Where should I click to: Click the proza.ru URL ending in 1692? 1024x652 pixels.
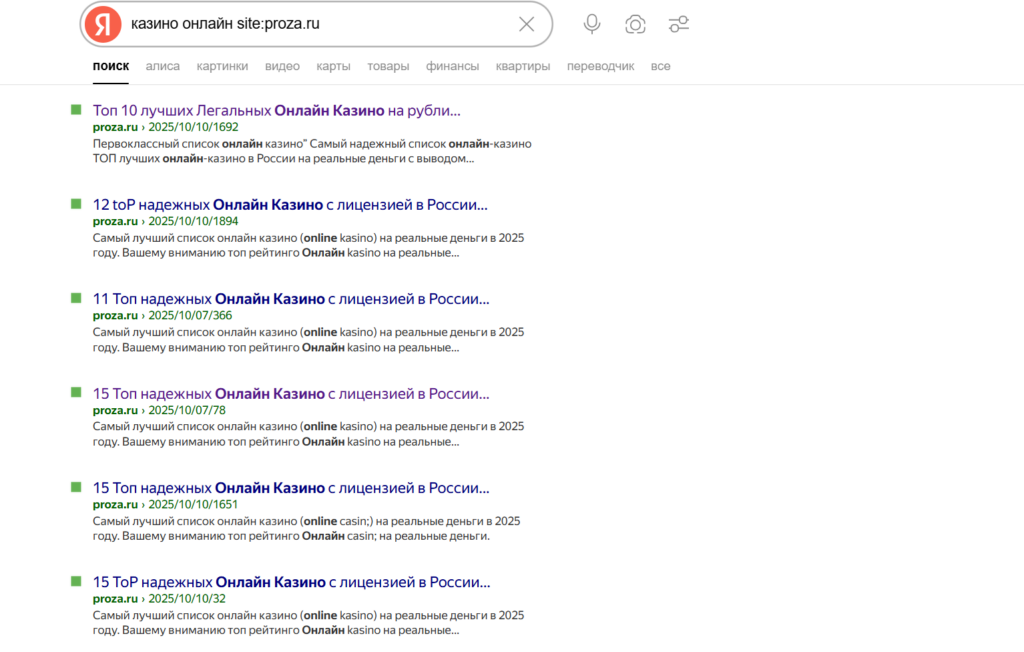[165, 127]
